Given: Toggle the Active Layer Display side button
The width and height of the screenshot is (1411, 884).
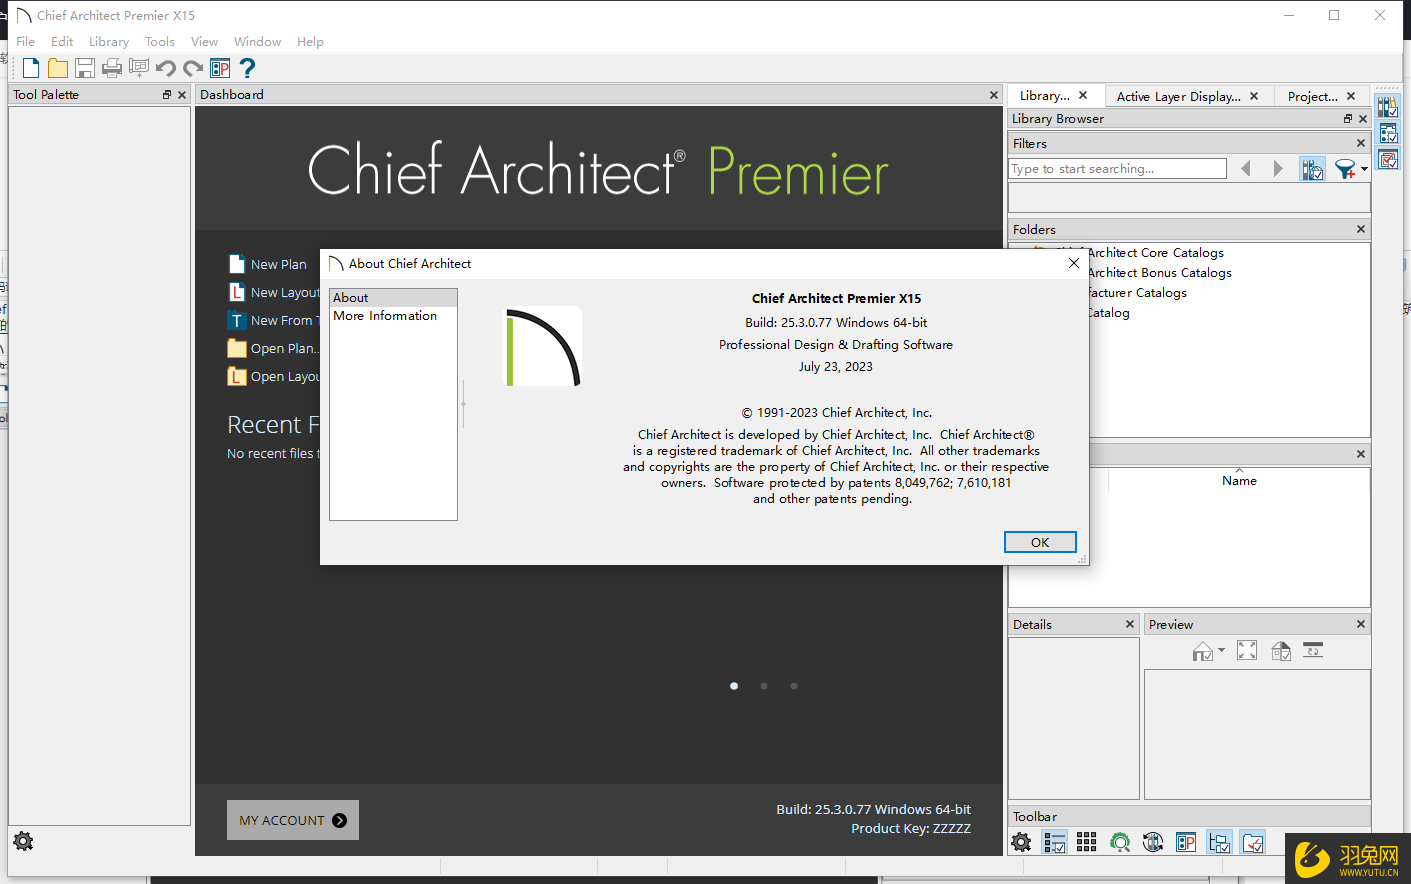Looking at the screenshot, I should coord(1388,133).
